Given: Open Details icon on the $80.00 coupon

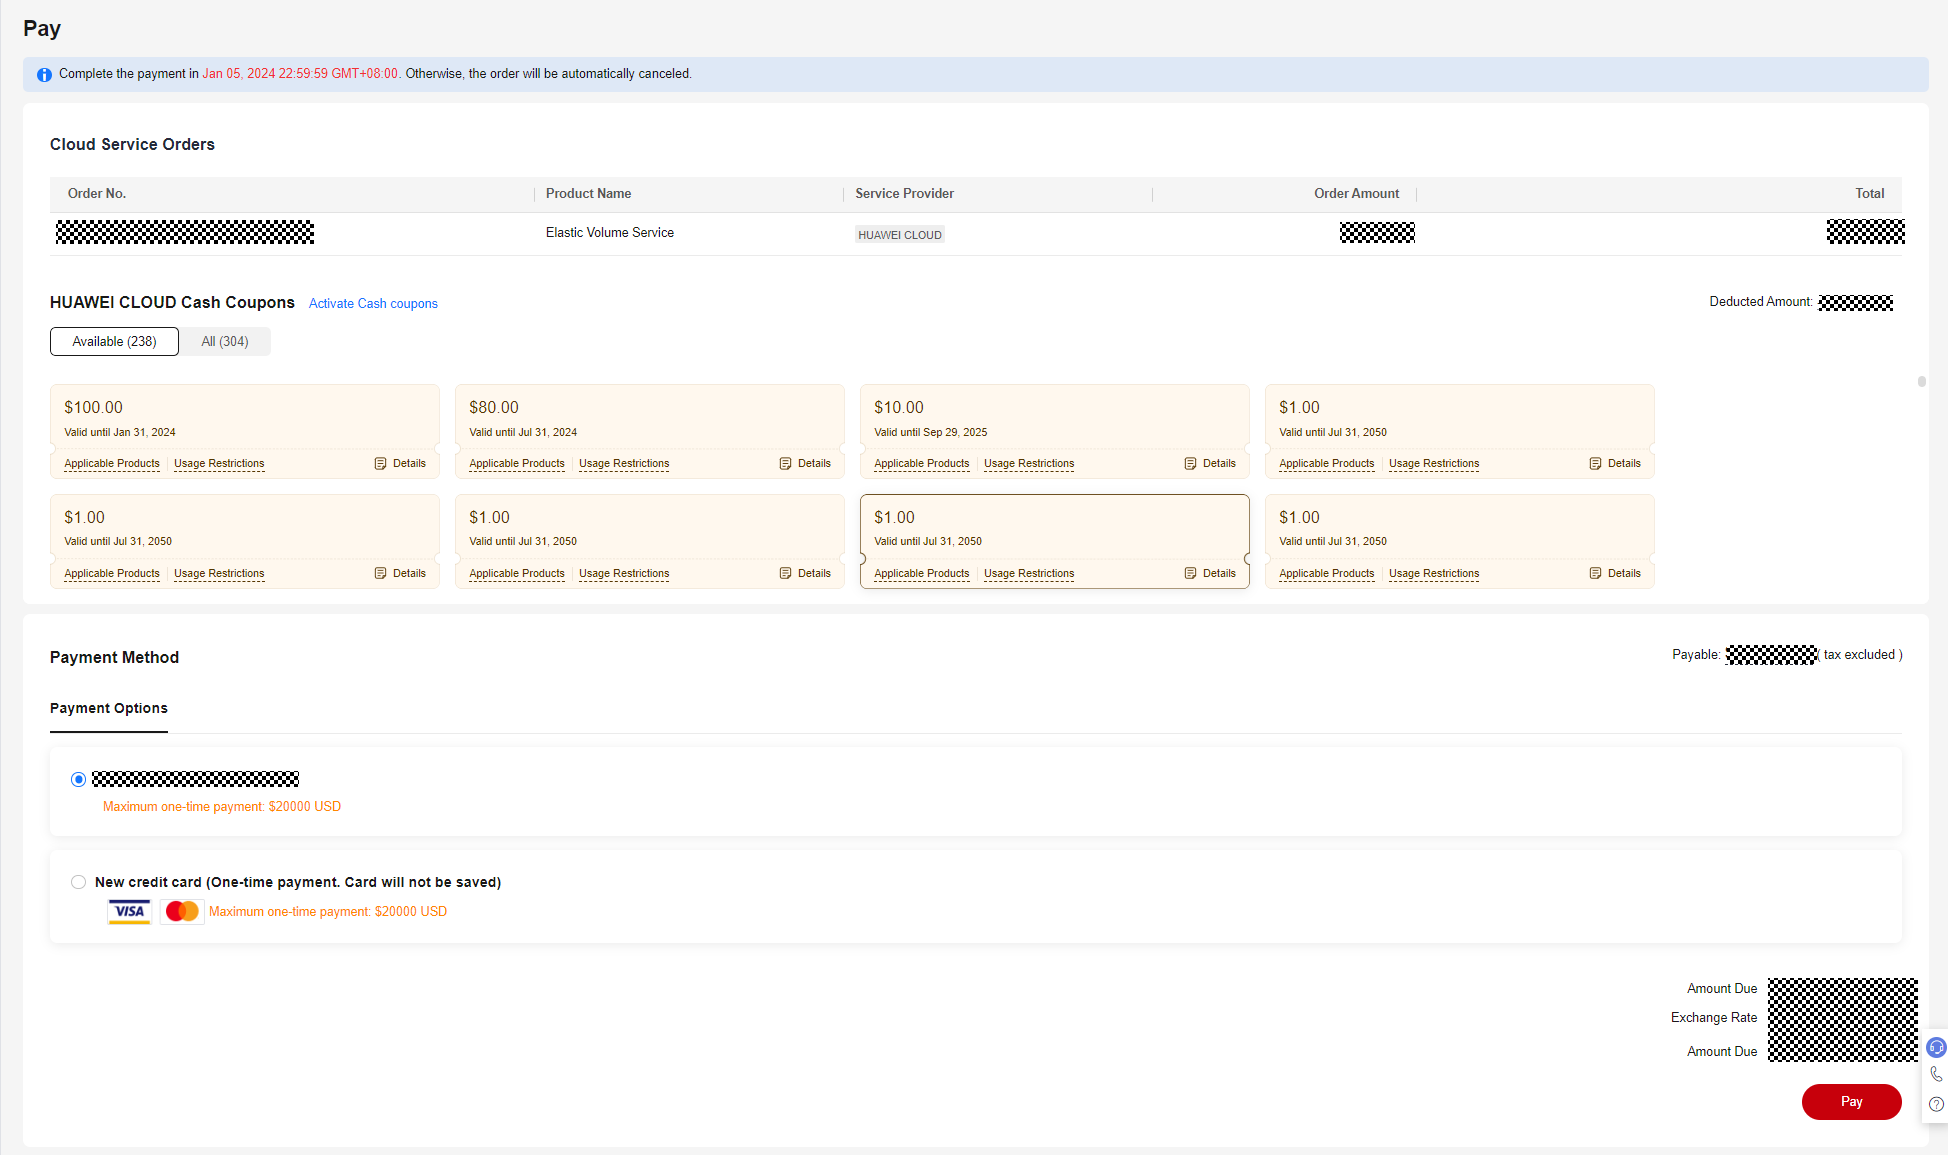Looking at the screenshot, I should point(785,464).
